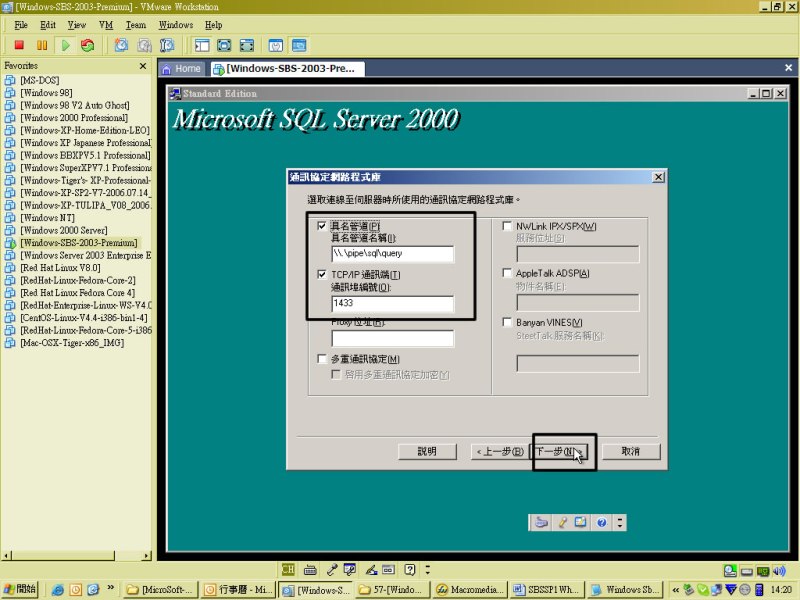Select [Windows 2000 Server] favorite
The image size is (800, 600).
point(64,231)
